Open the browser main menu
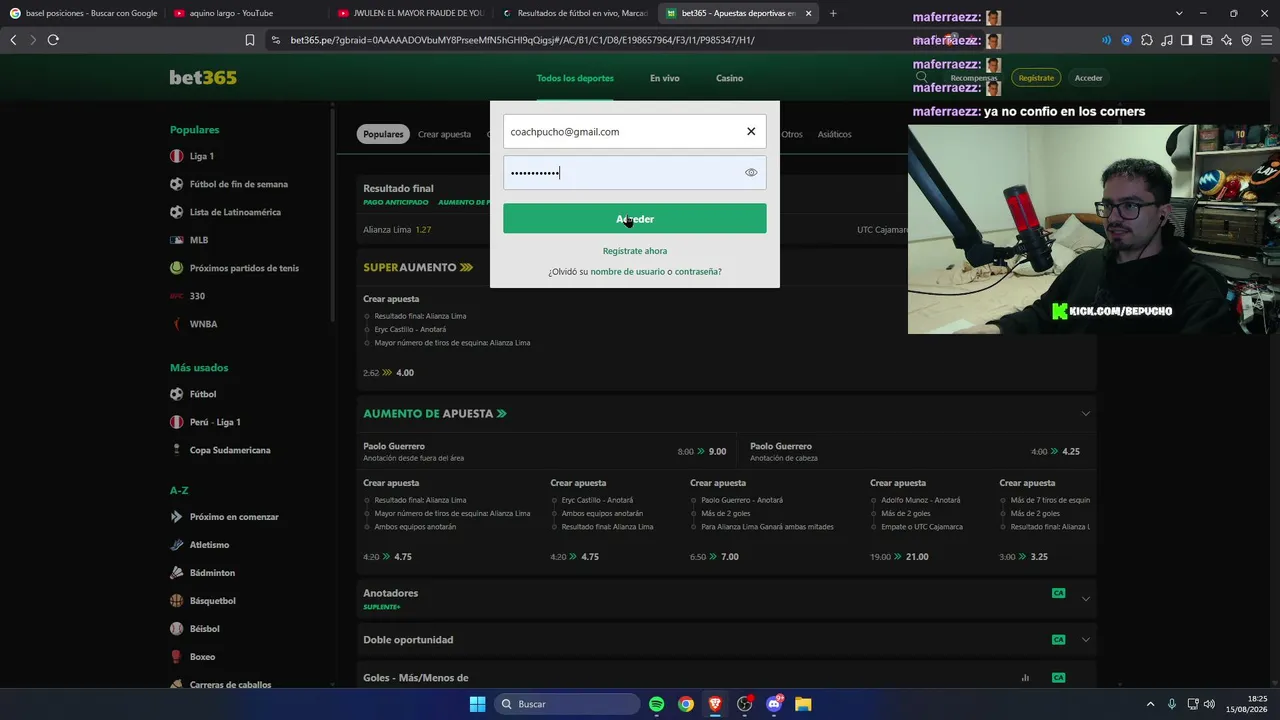1280x720 pixels. coord(1266,40)
